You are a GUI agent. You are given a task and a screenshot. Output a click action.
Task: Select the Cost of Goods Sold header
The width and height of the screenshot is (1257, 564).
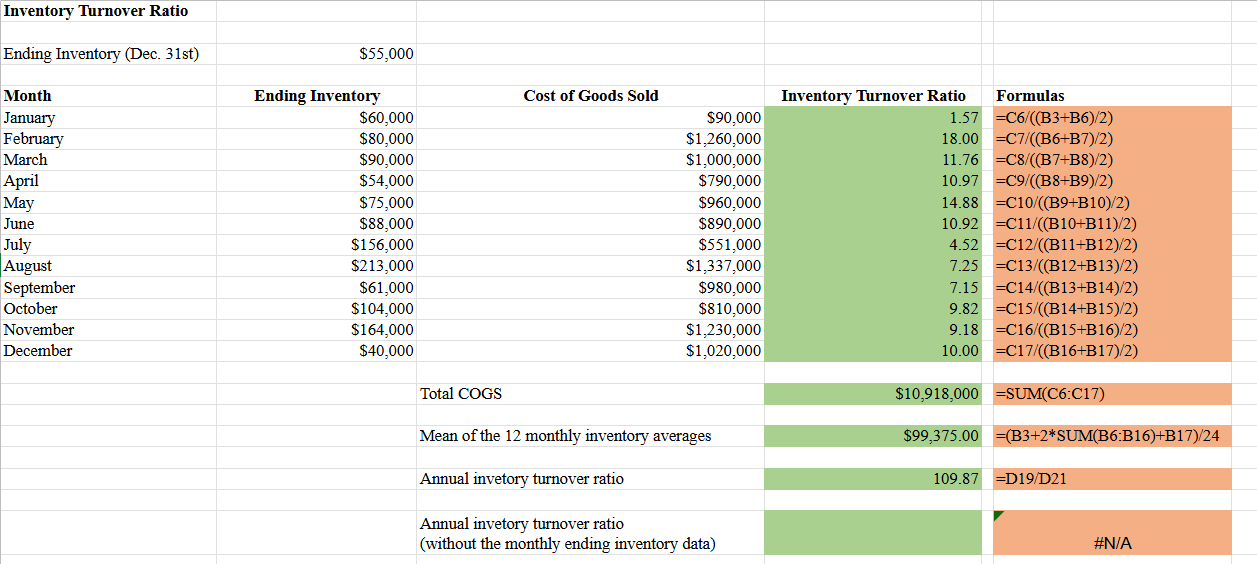[x=591, y=96]
